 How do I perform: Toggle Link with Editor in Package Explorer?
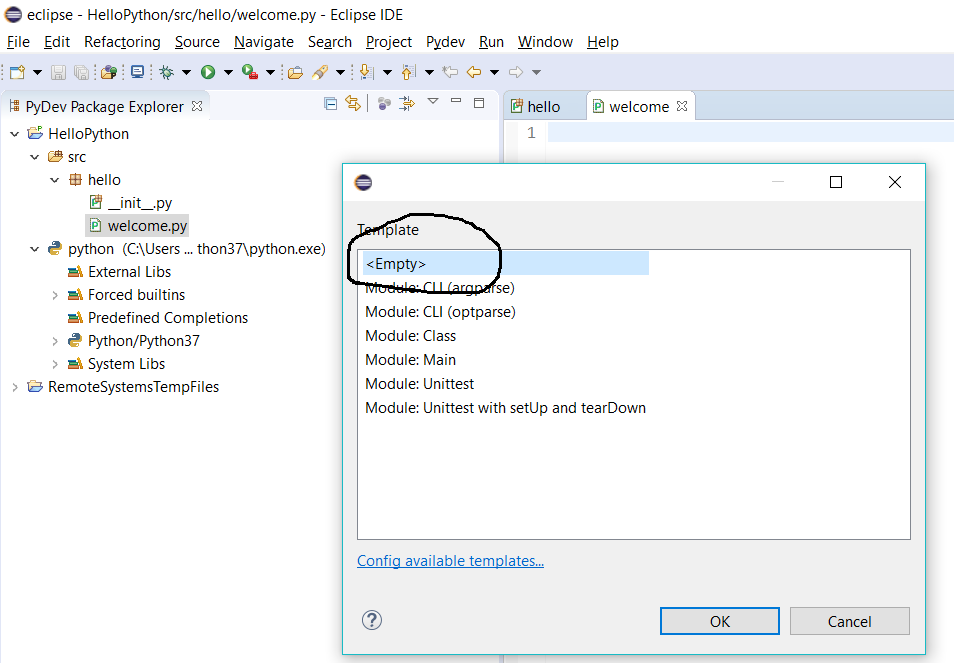[x=353, y=103]
